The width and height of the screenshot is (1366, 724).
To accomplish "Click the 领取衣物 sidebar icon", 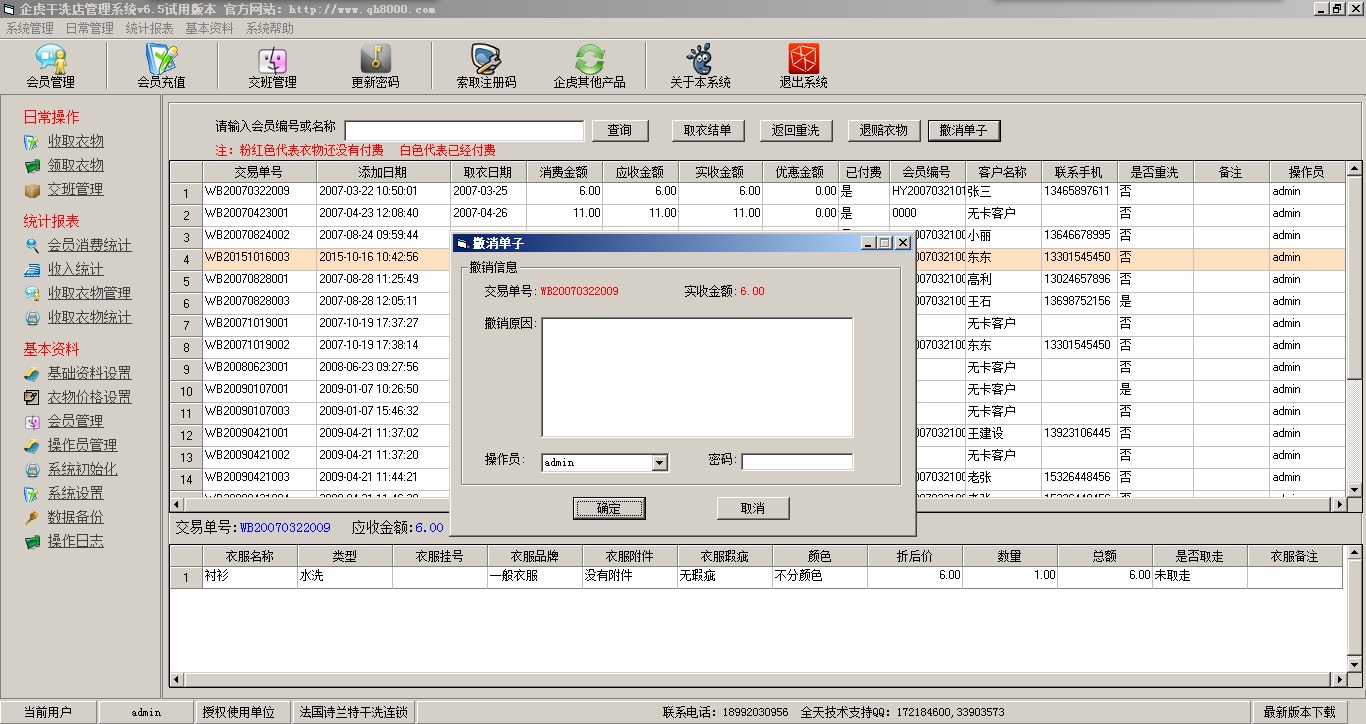I will pos(32,166).
